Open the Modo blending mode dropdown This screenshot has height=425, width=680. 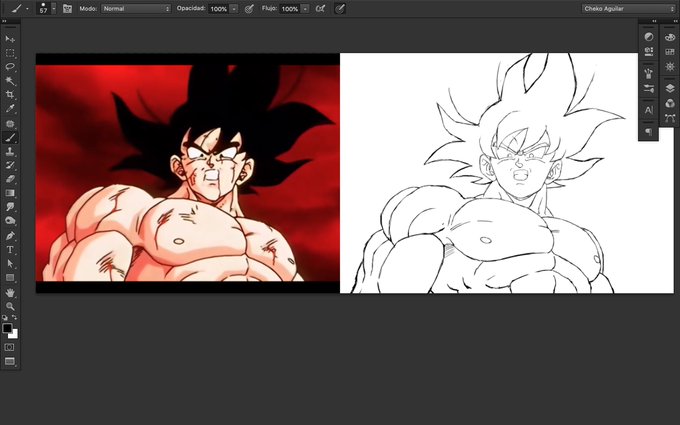pyautogui.click(x=136, y=8)
